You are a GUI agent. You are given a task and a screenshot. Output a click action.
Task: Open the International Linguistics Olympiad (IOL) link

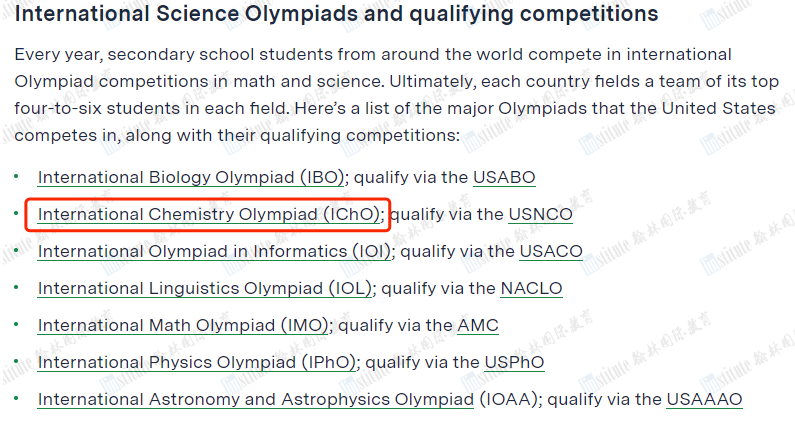[x=205, y=289]
